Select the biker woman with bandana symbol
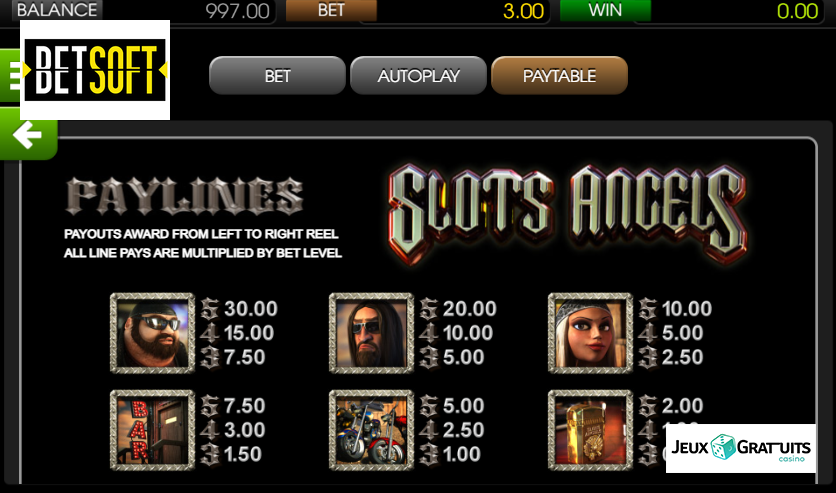 pos(590,333)
